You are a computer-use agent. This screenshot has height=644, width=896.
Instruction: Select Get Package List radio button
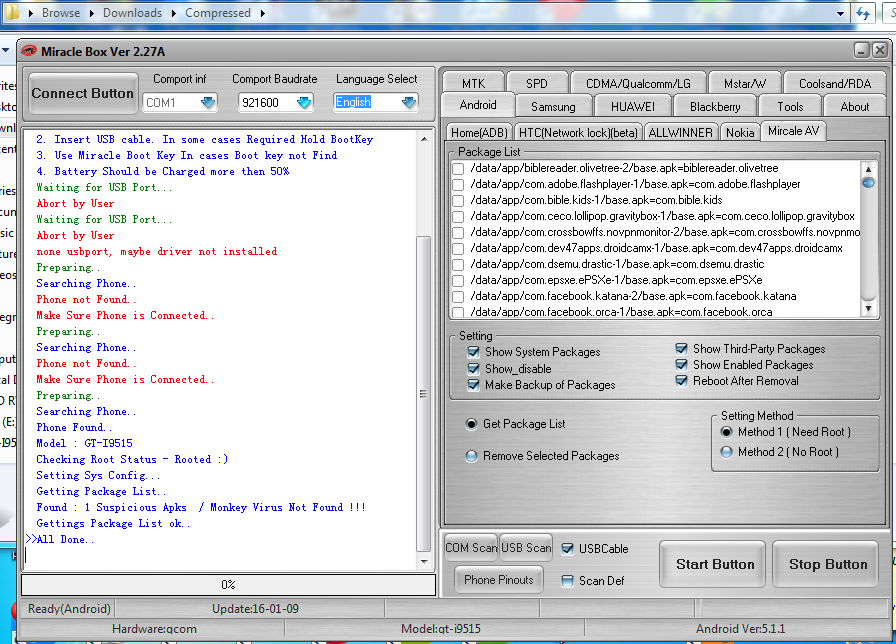pyautogui.click(x=471, y=424)
